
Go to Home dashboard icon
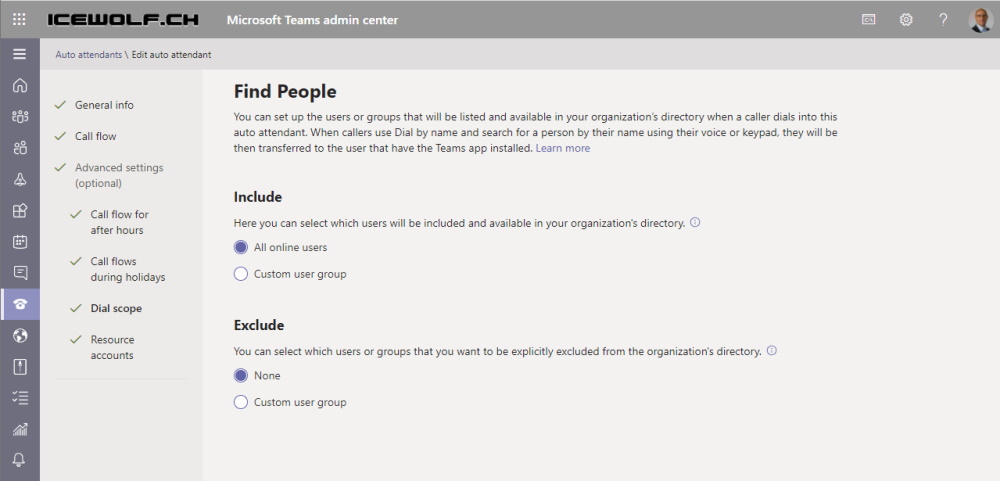[x=20, y=85]
